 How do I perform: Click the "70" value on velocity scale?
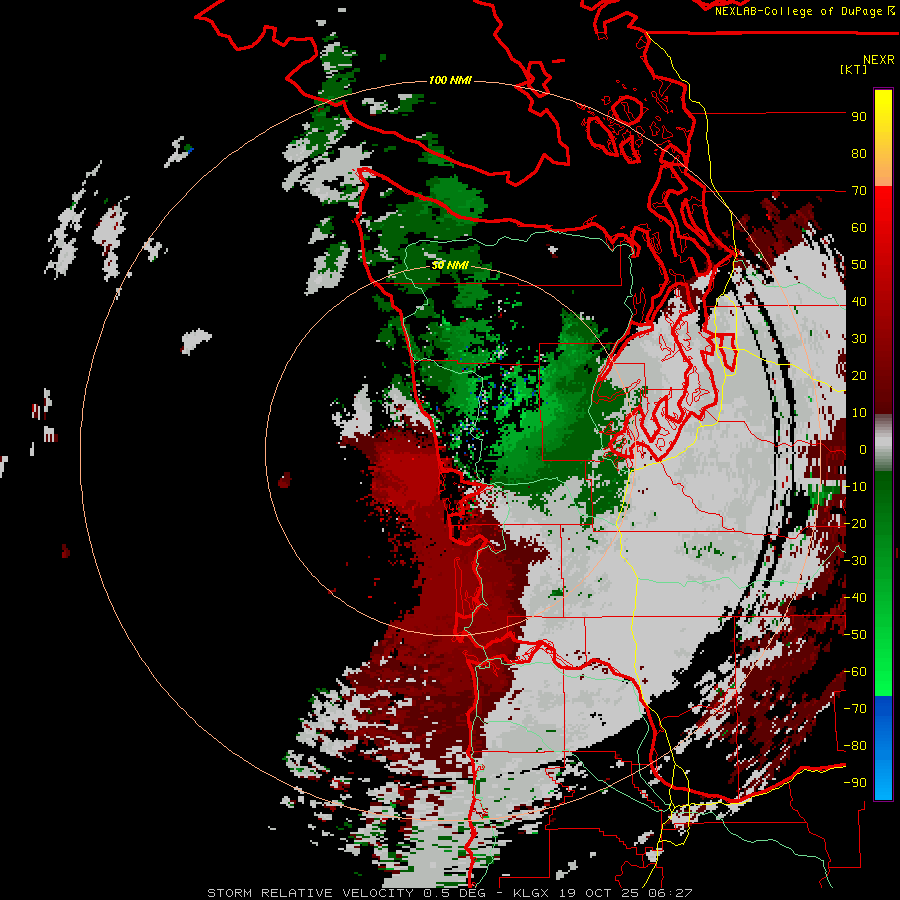[x=859, y=191]
